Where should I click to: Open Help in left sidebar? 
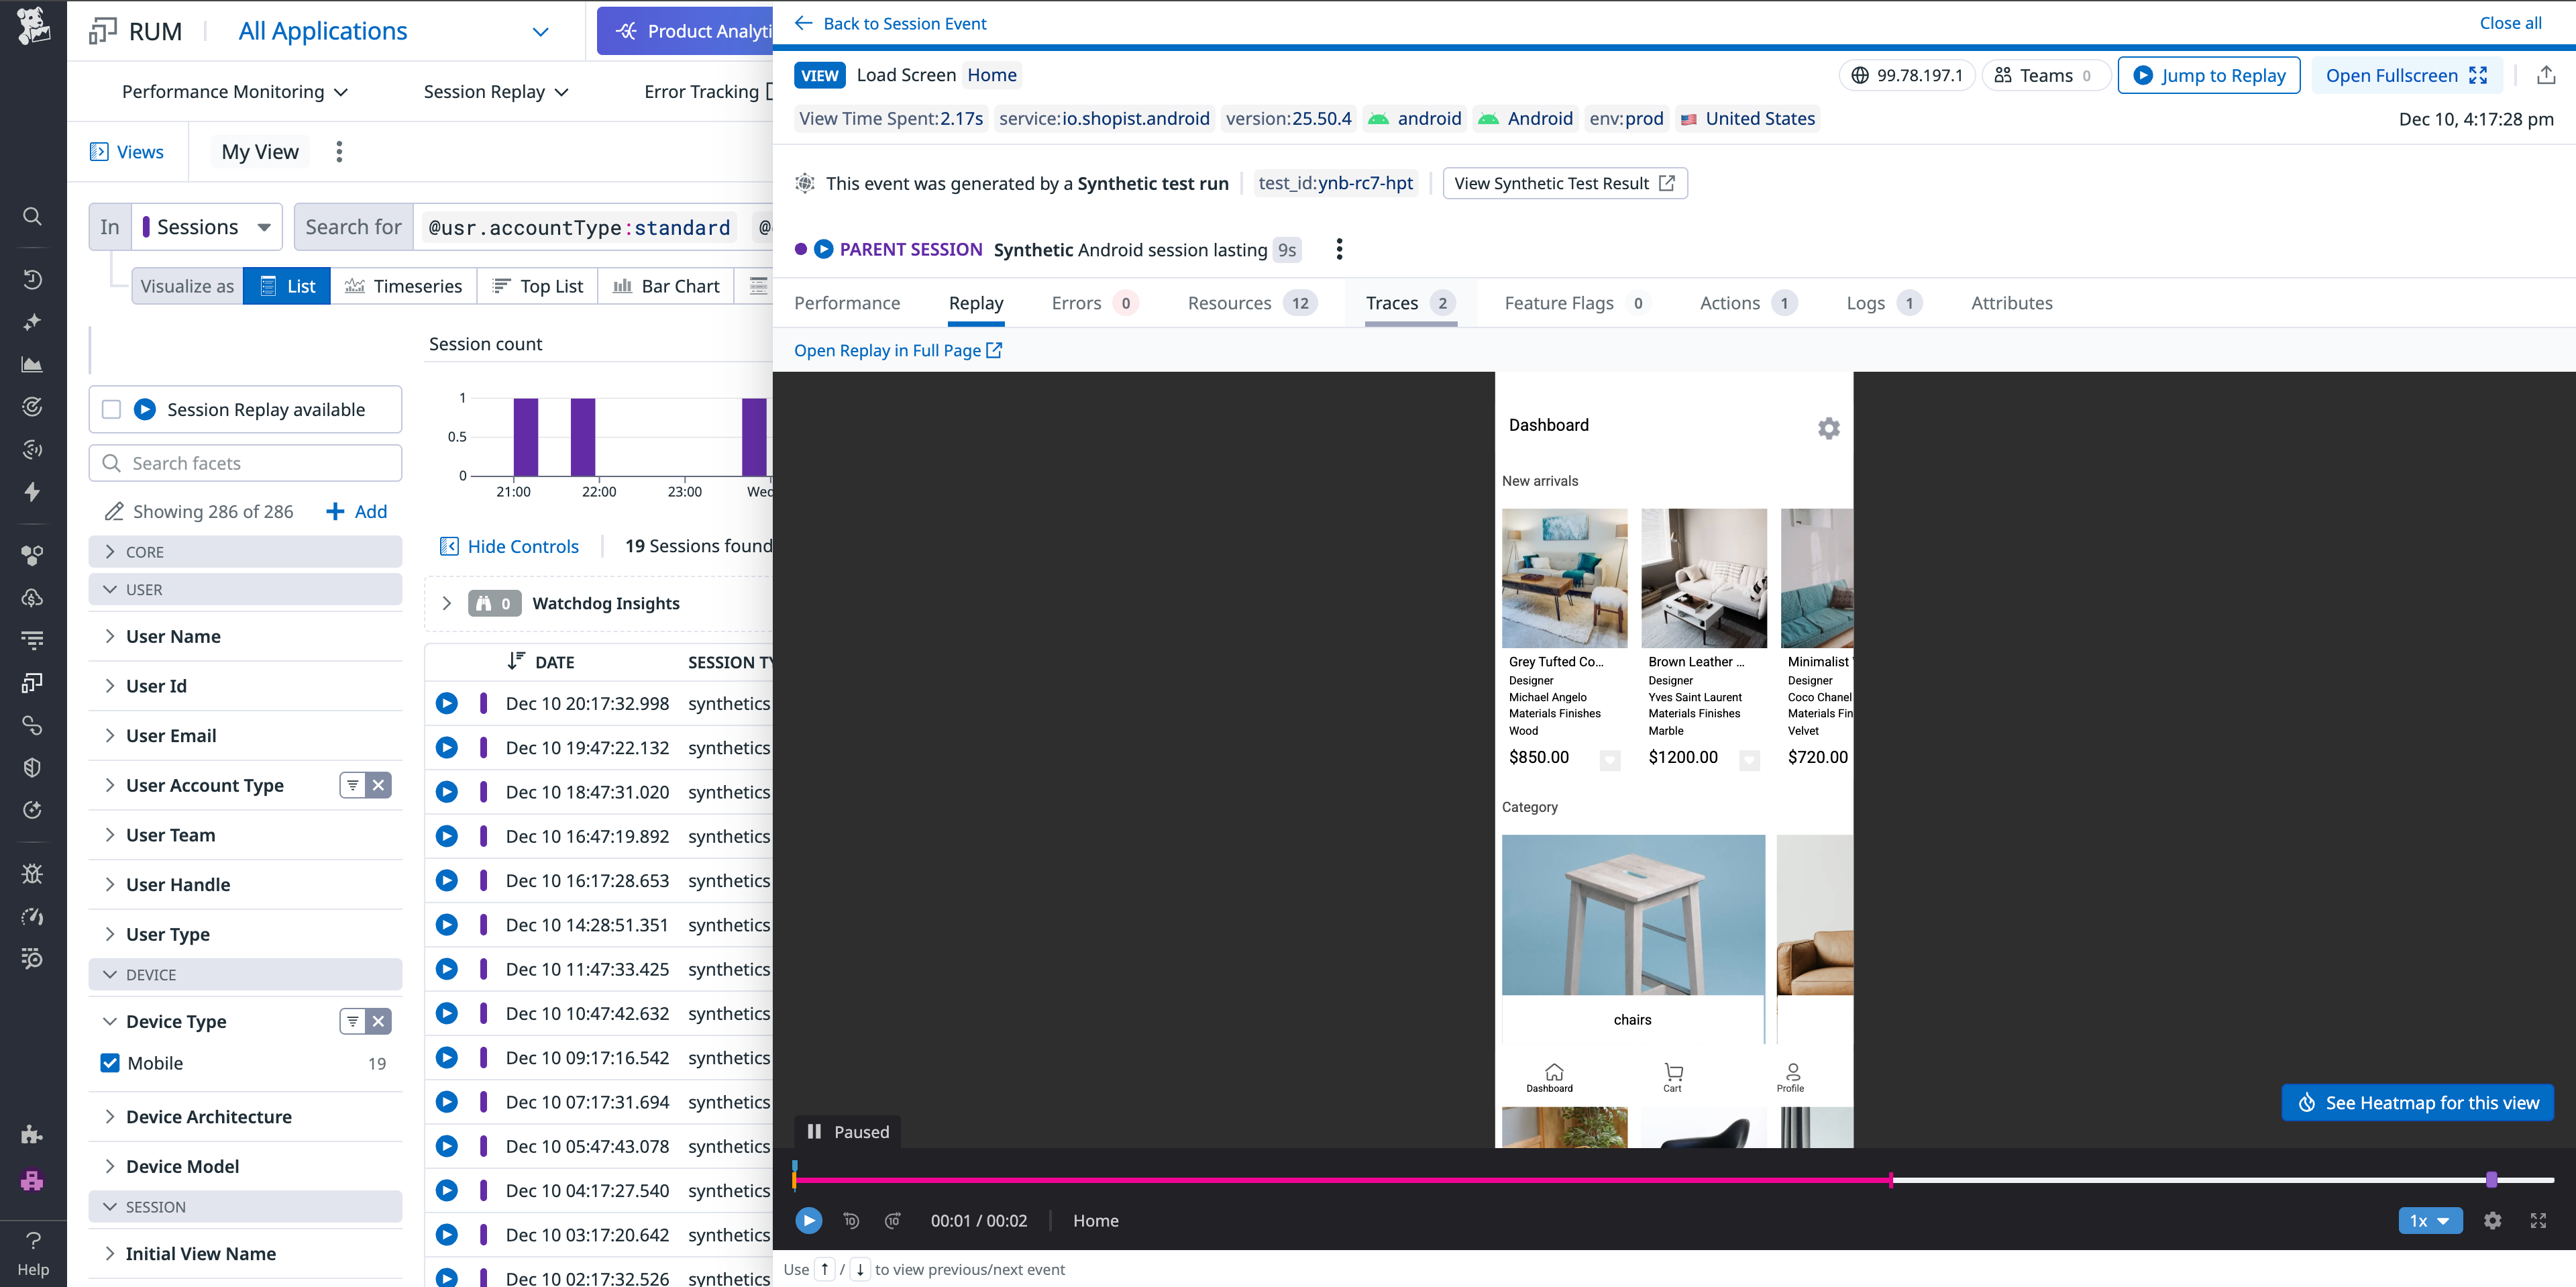32,1253
